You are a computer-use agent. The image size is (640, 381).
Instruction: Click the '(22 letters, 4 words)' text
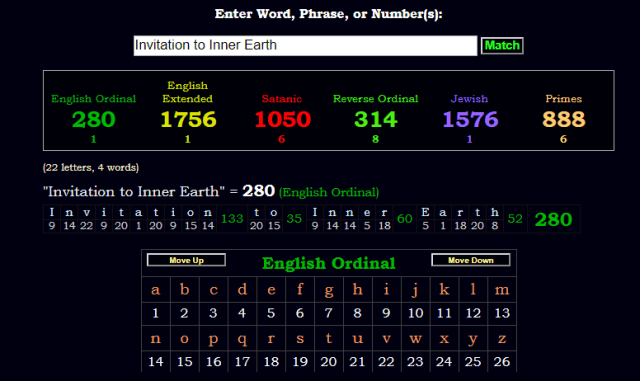[x=91, y=167]
